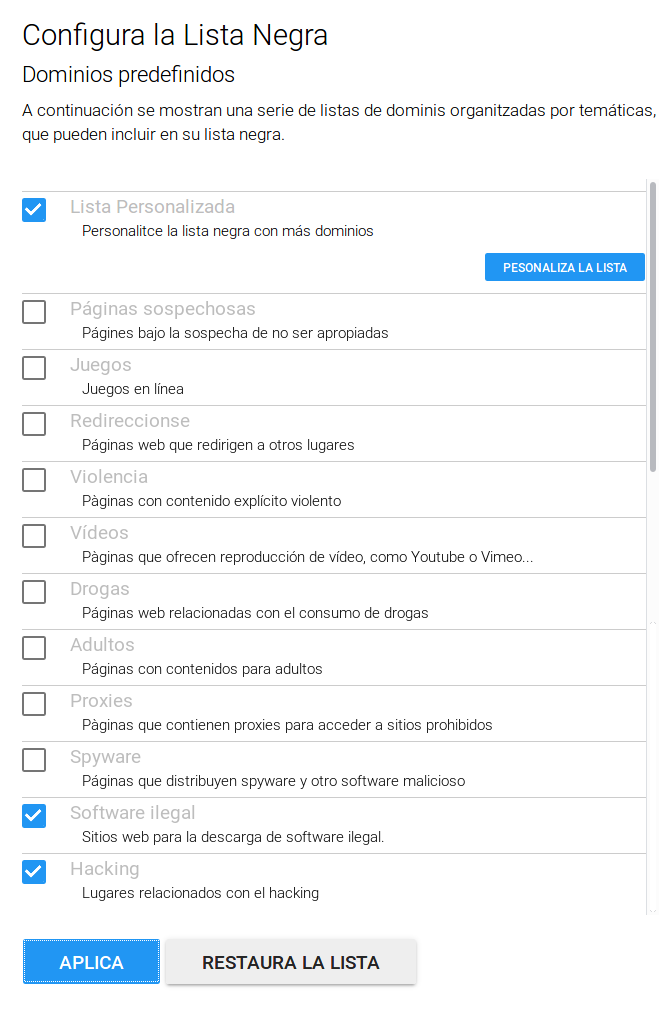The height and width of the screenshot is (1014, 659).
Task: Click the Software ilegal list title
Action: (x=132, y=813)
